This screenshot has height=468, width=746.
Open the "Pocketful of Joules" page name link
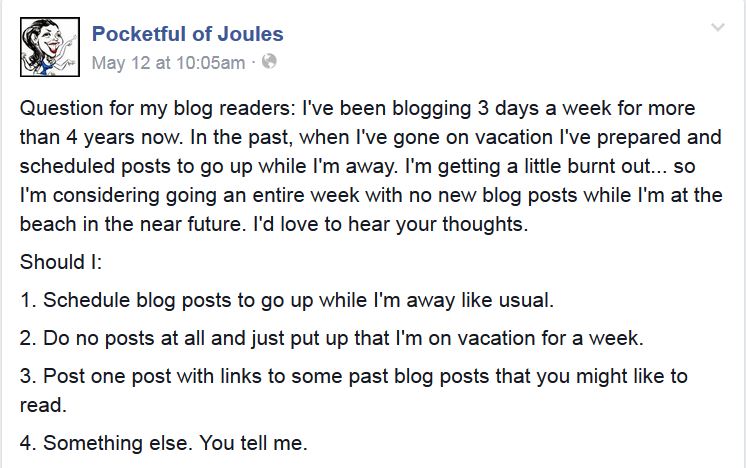(187, 34)
